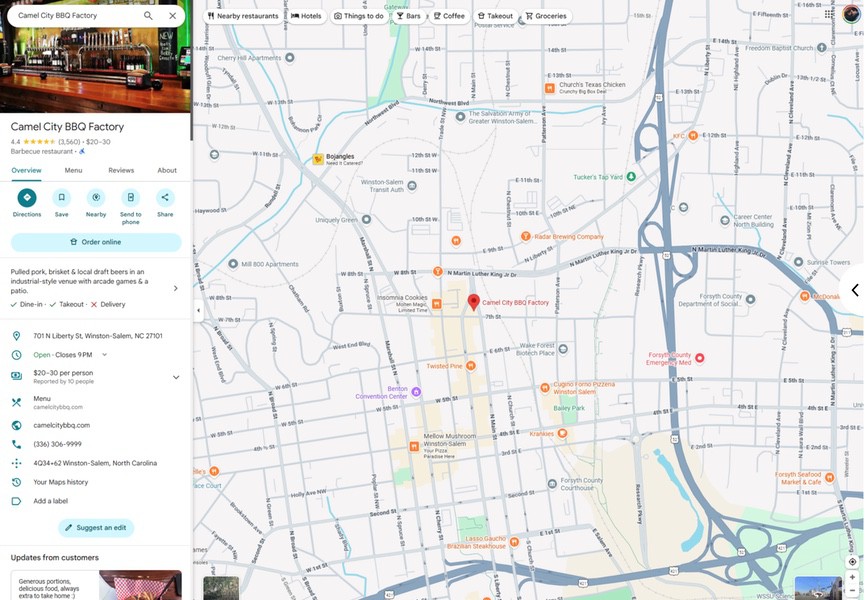865x600 pixels.
Task: Click the plus code 4Q34+62 Winston-Salem
Action: tap(95, 463)
